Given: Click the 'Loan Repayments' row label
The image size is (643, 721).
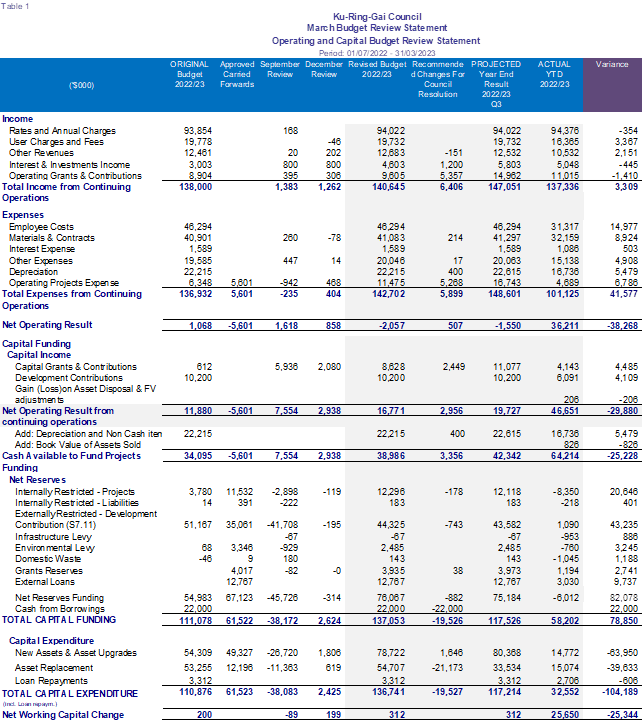Looking at the screenshot, I should tap(51, 681).
